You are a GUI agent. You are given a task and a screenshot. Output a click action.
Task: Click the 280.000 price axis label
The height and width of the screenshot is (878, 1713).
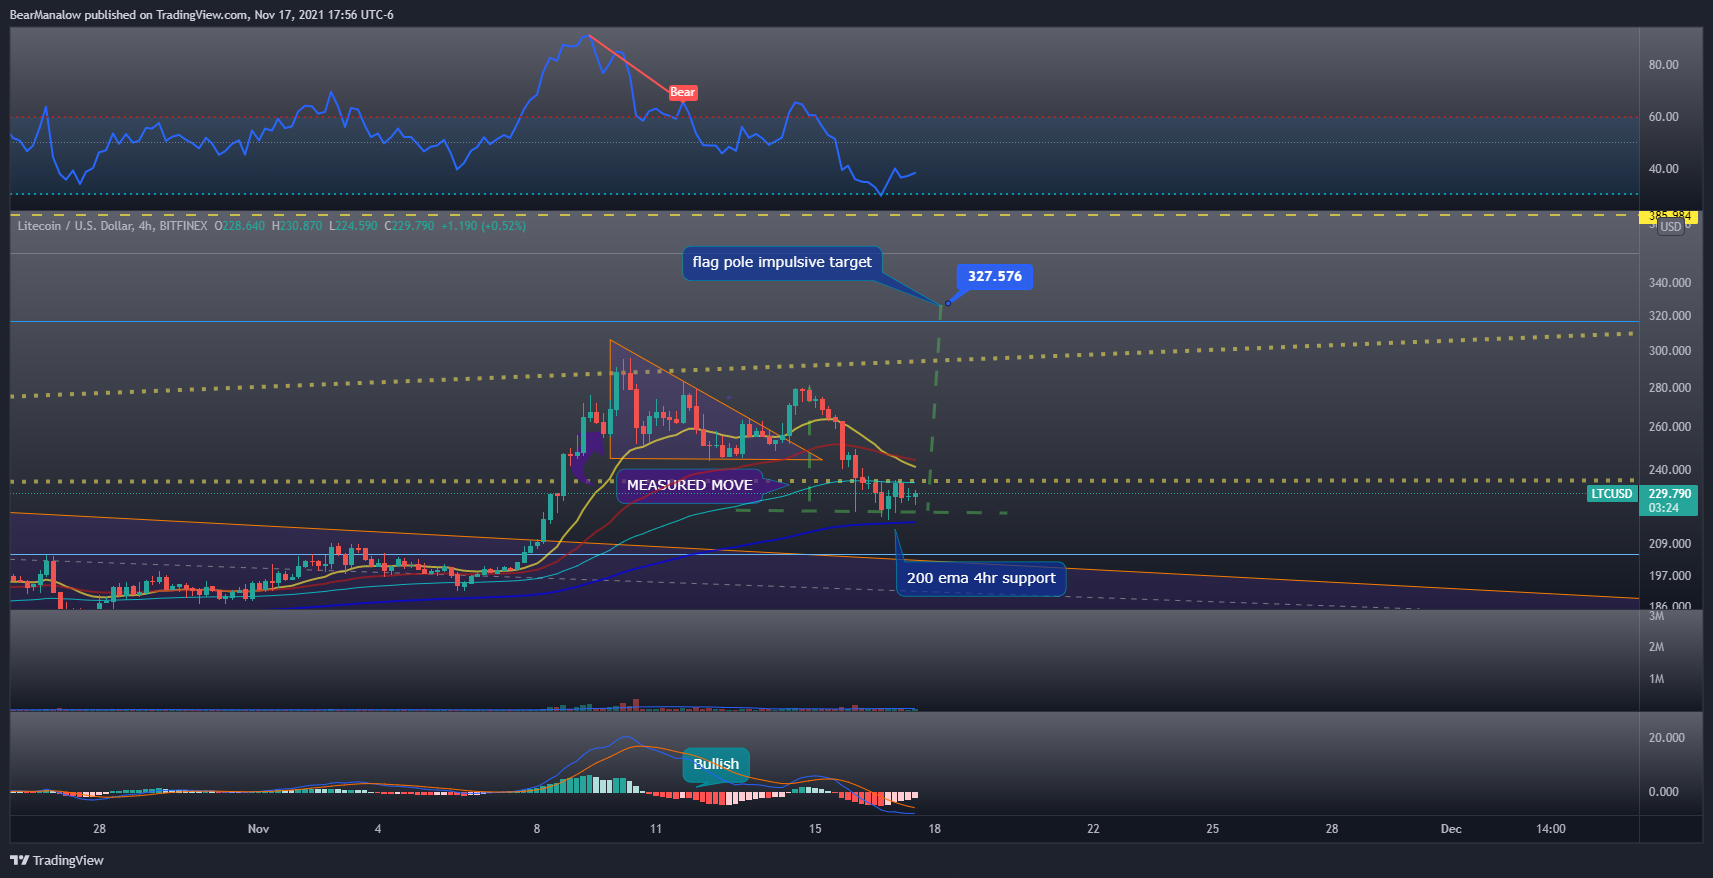1670,388
